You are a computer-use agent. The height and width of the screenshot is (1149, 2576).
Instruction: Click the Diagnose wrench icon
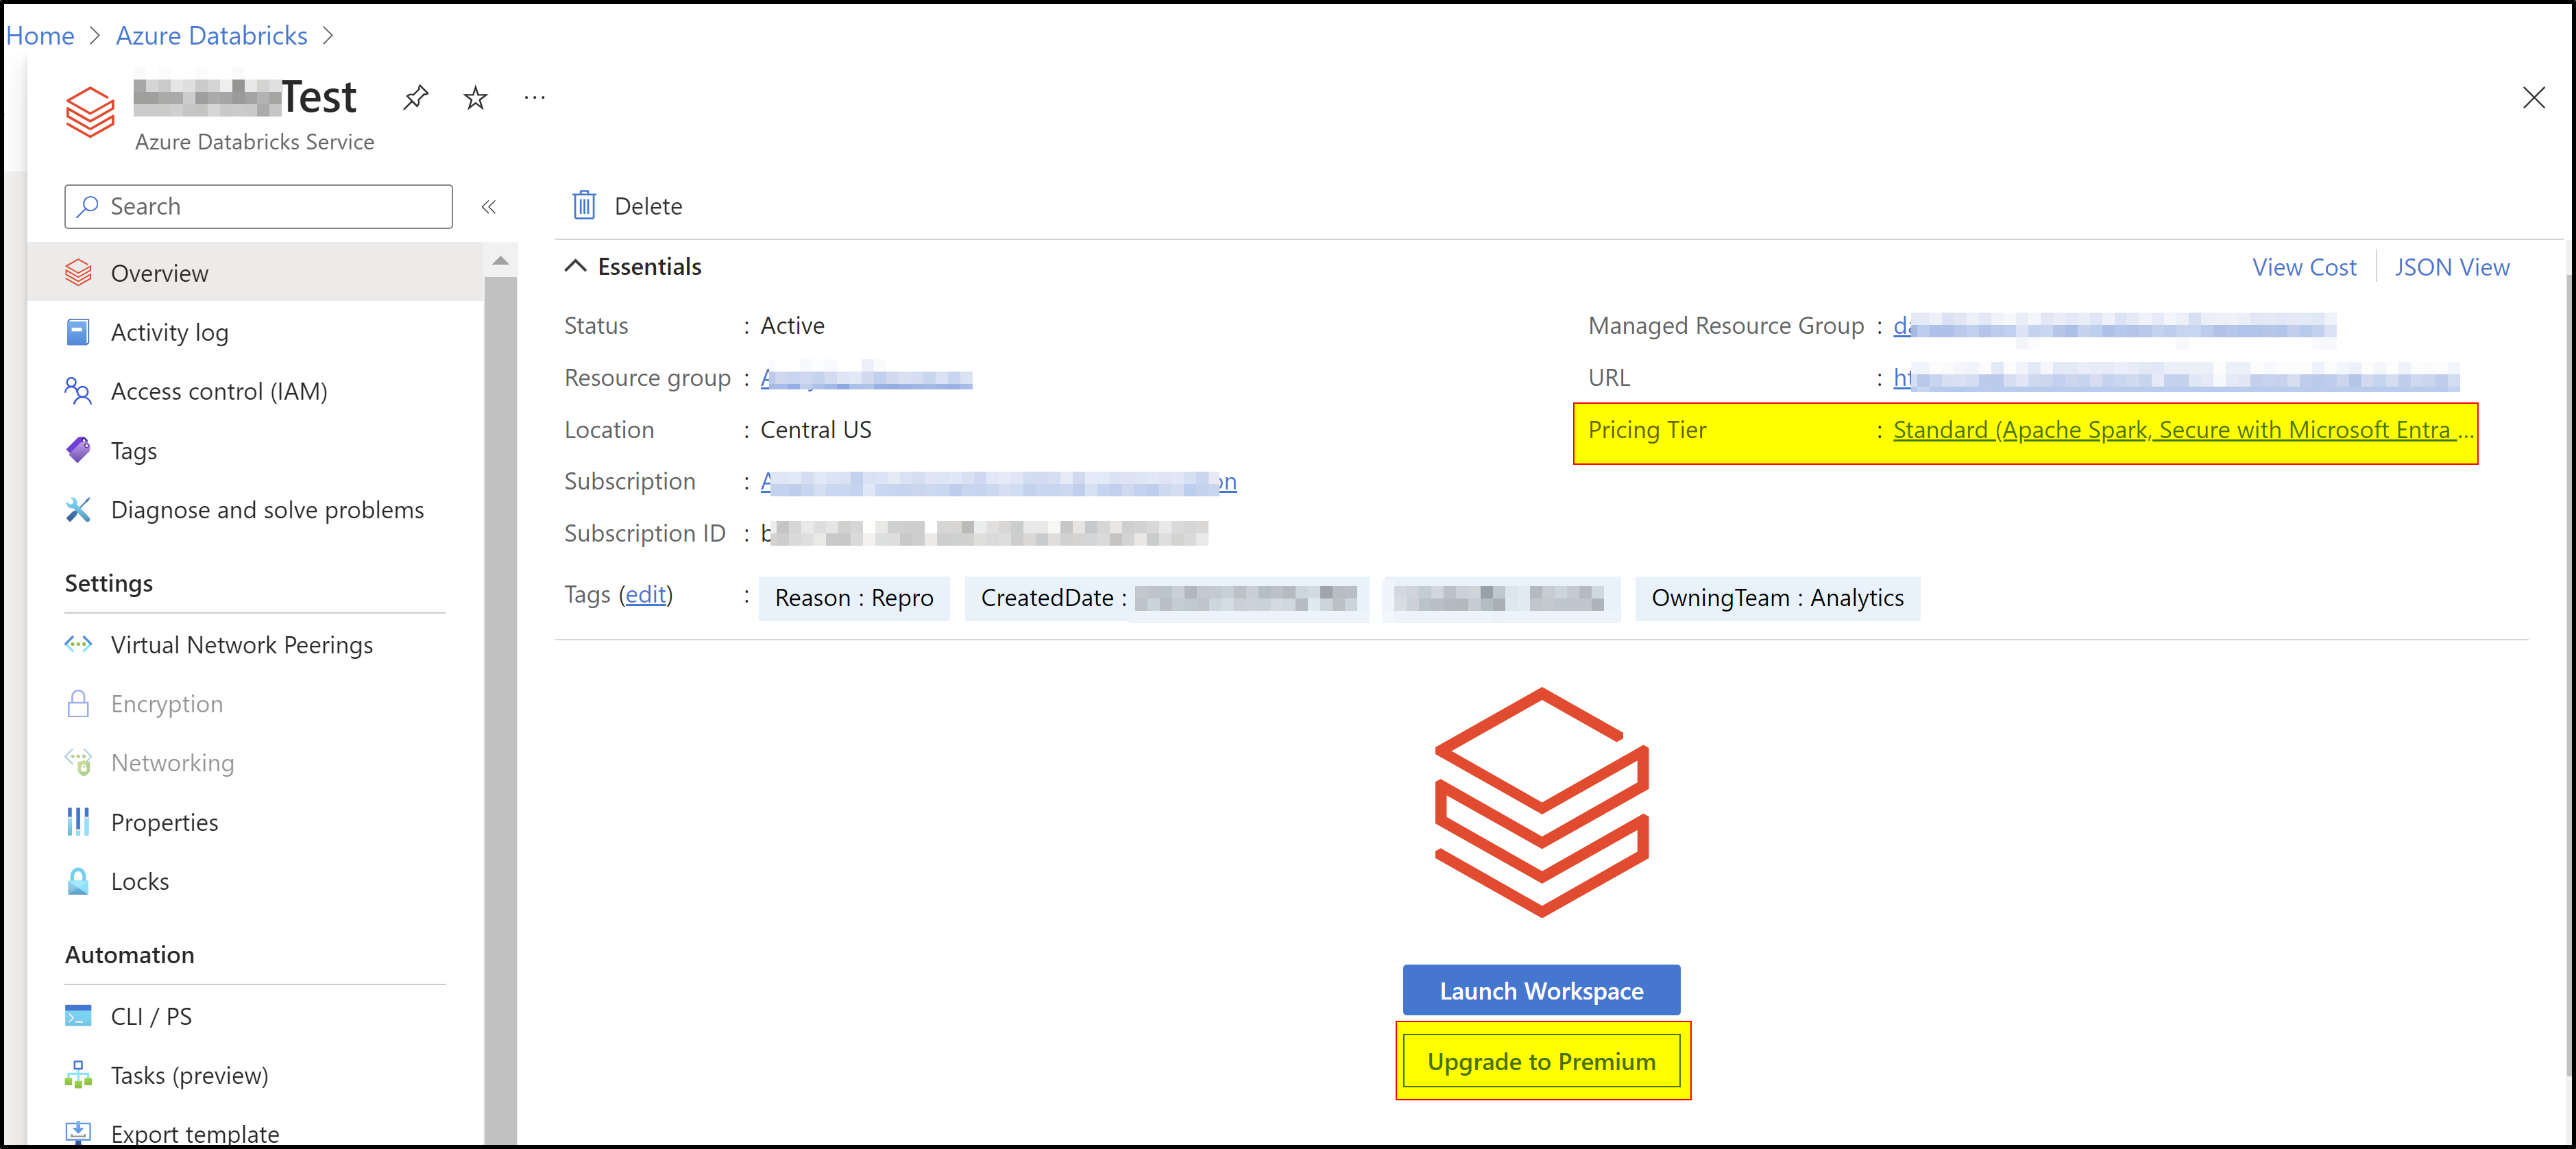[78, 509]
